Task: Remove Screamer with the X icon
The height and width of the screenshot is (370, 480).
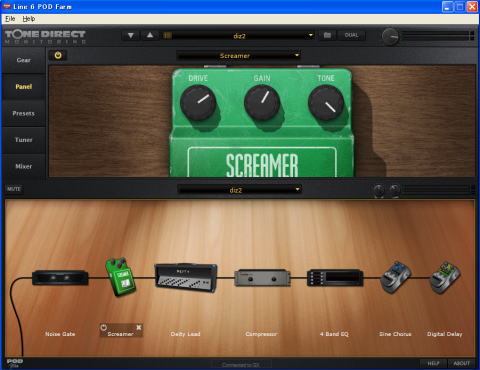Action: 139,327
